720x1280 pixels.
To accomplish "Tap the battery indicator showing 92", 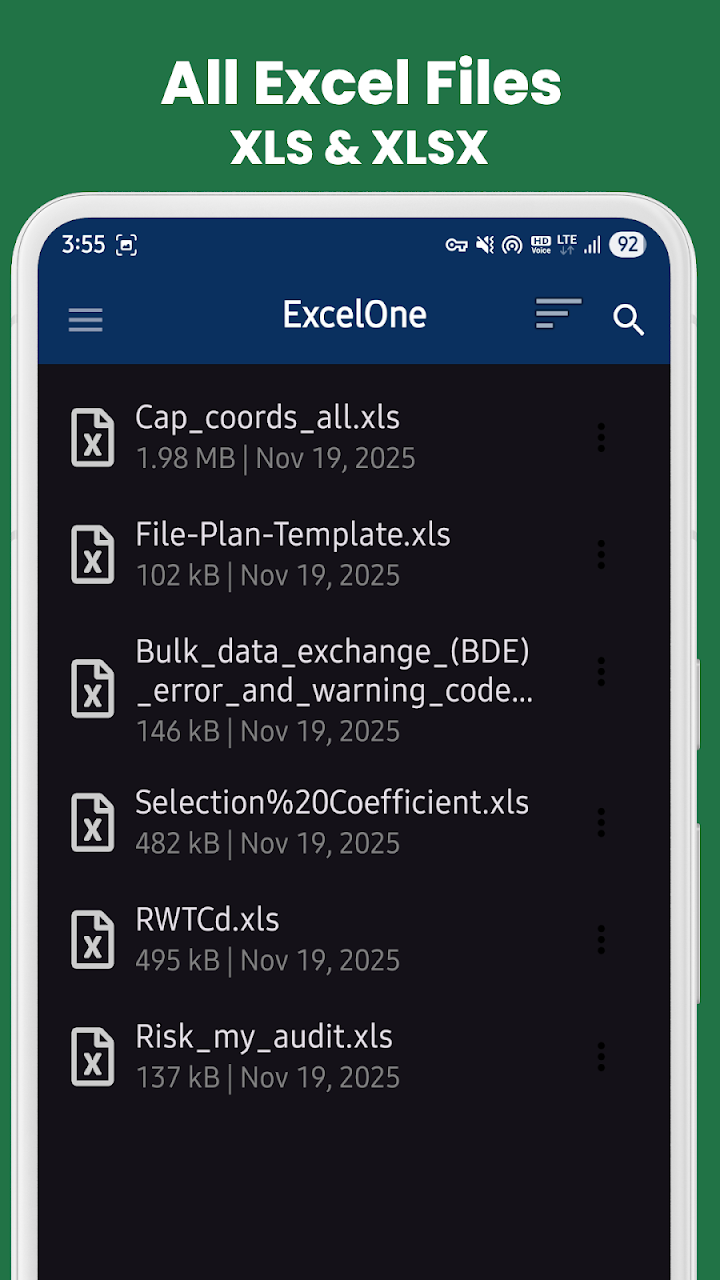I will pos(627,245).
